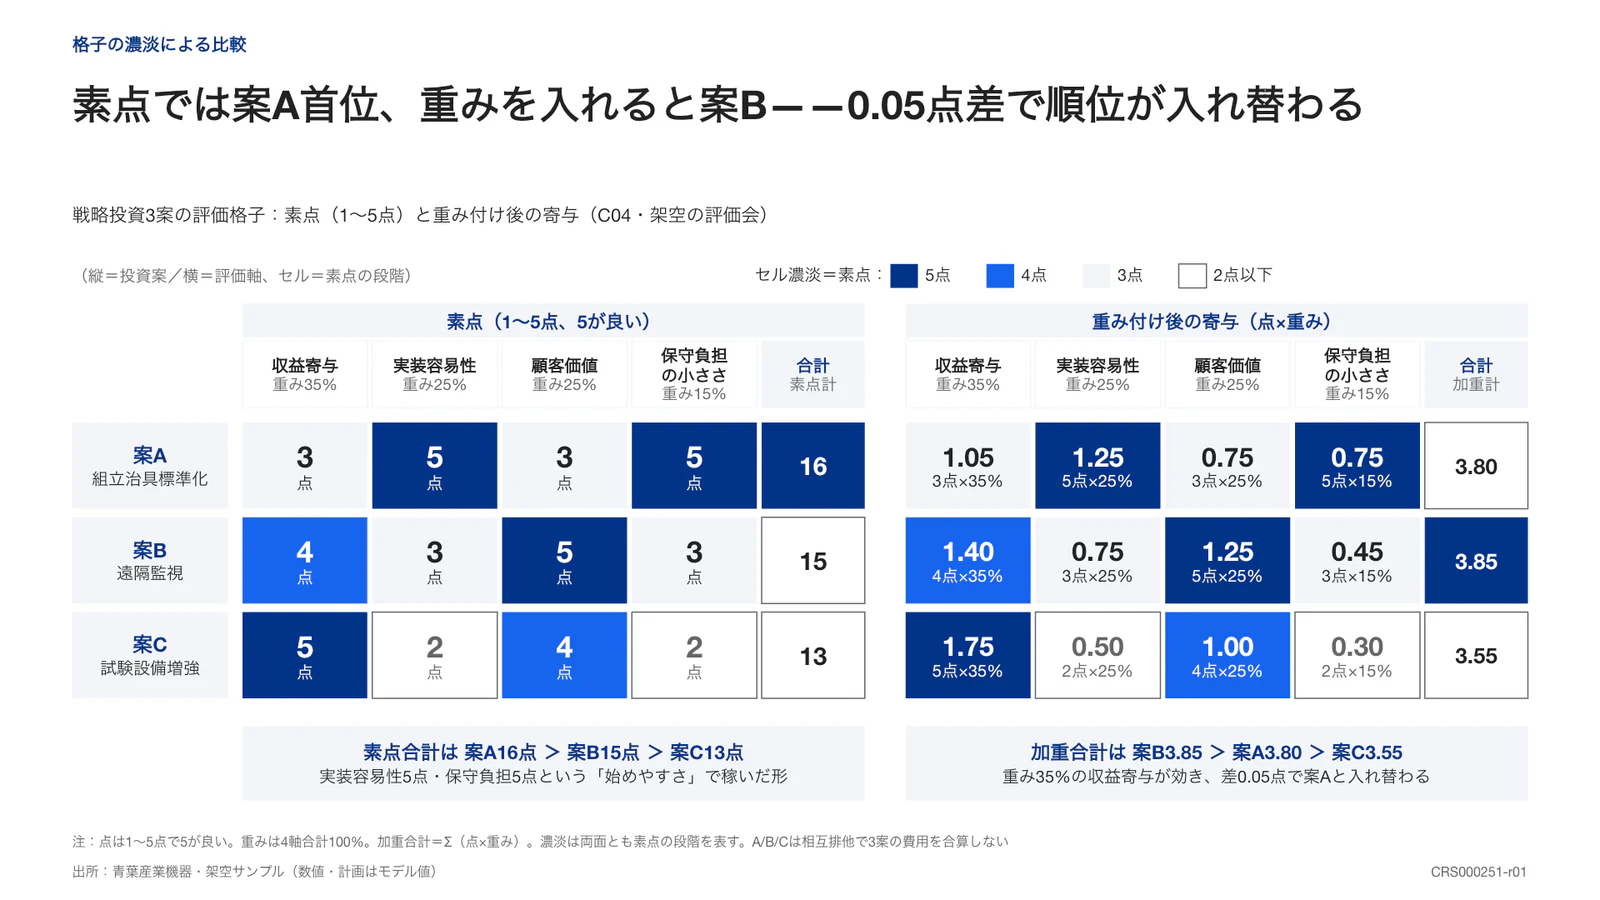The width and height of the screenshot is (1600, 900).
Task: Click the 重み付け後の寄与（点×重み）section header
Action: tap(1216, 321)
